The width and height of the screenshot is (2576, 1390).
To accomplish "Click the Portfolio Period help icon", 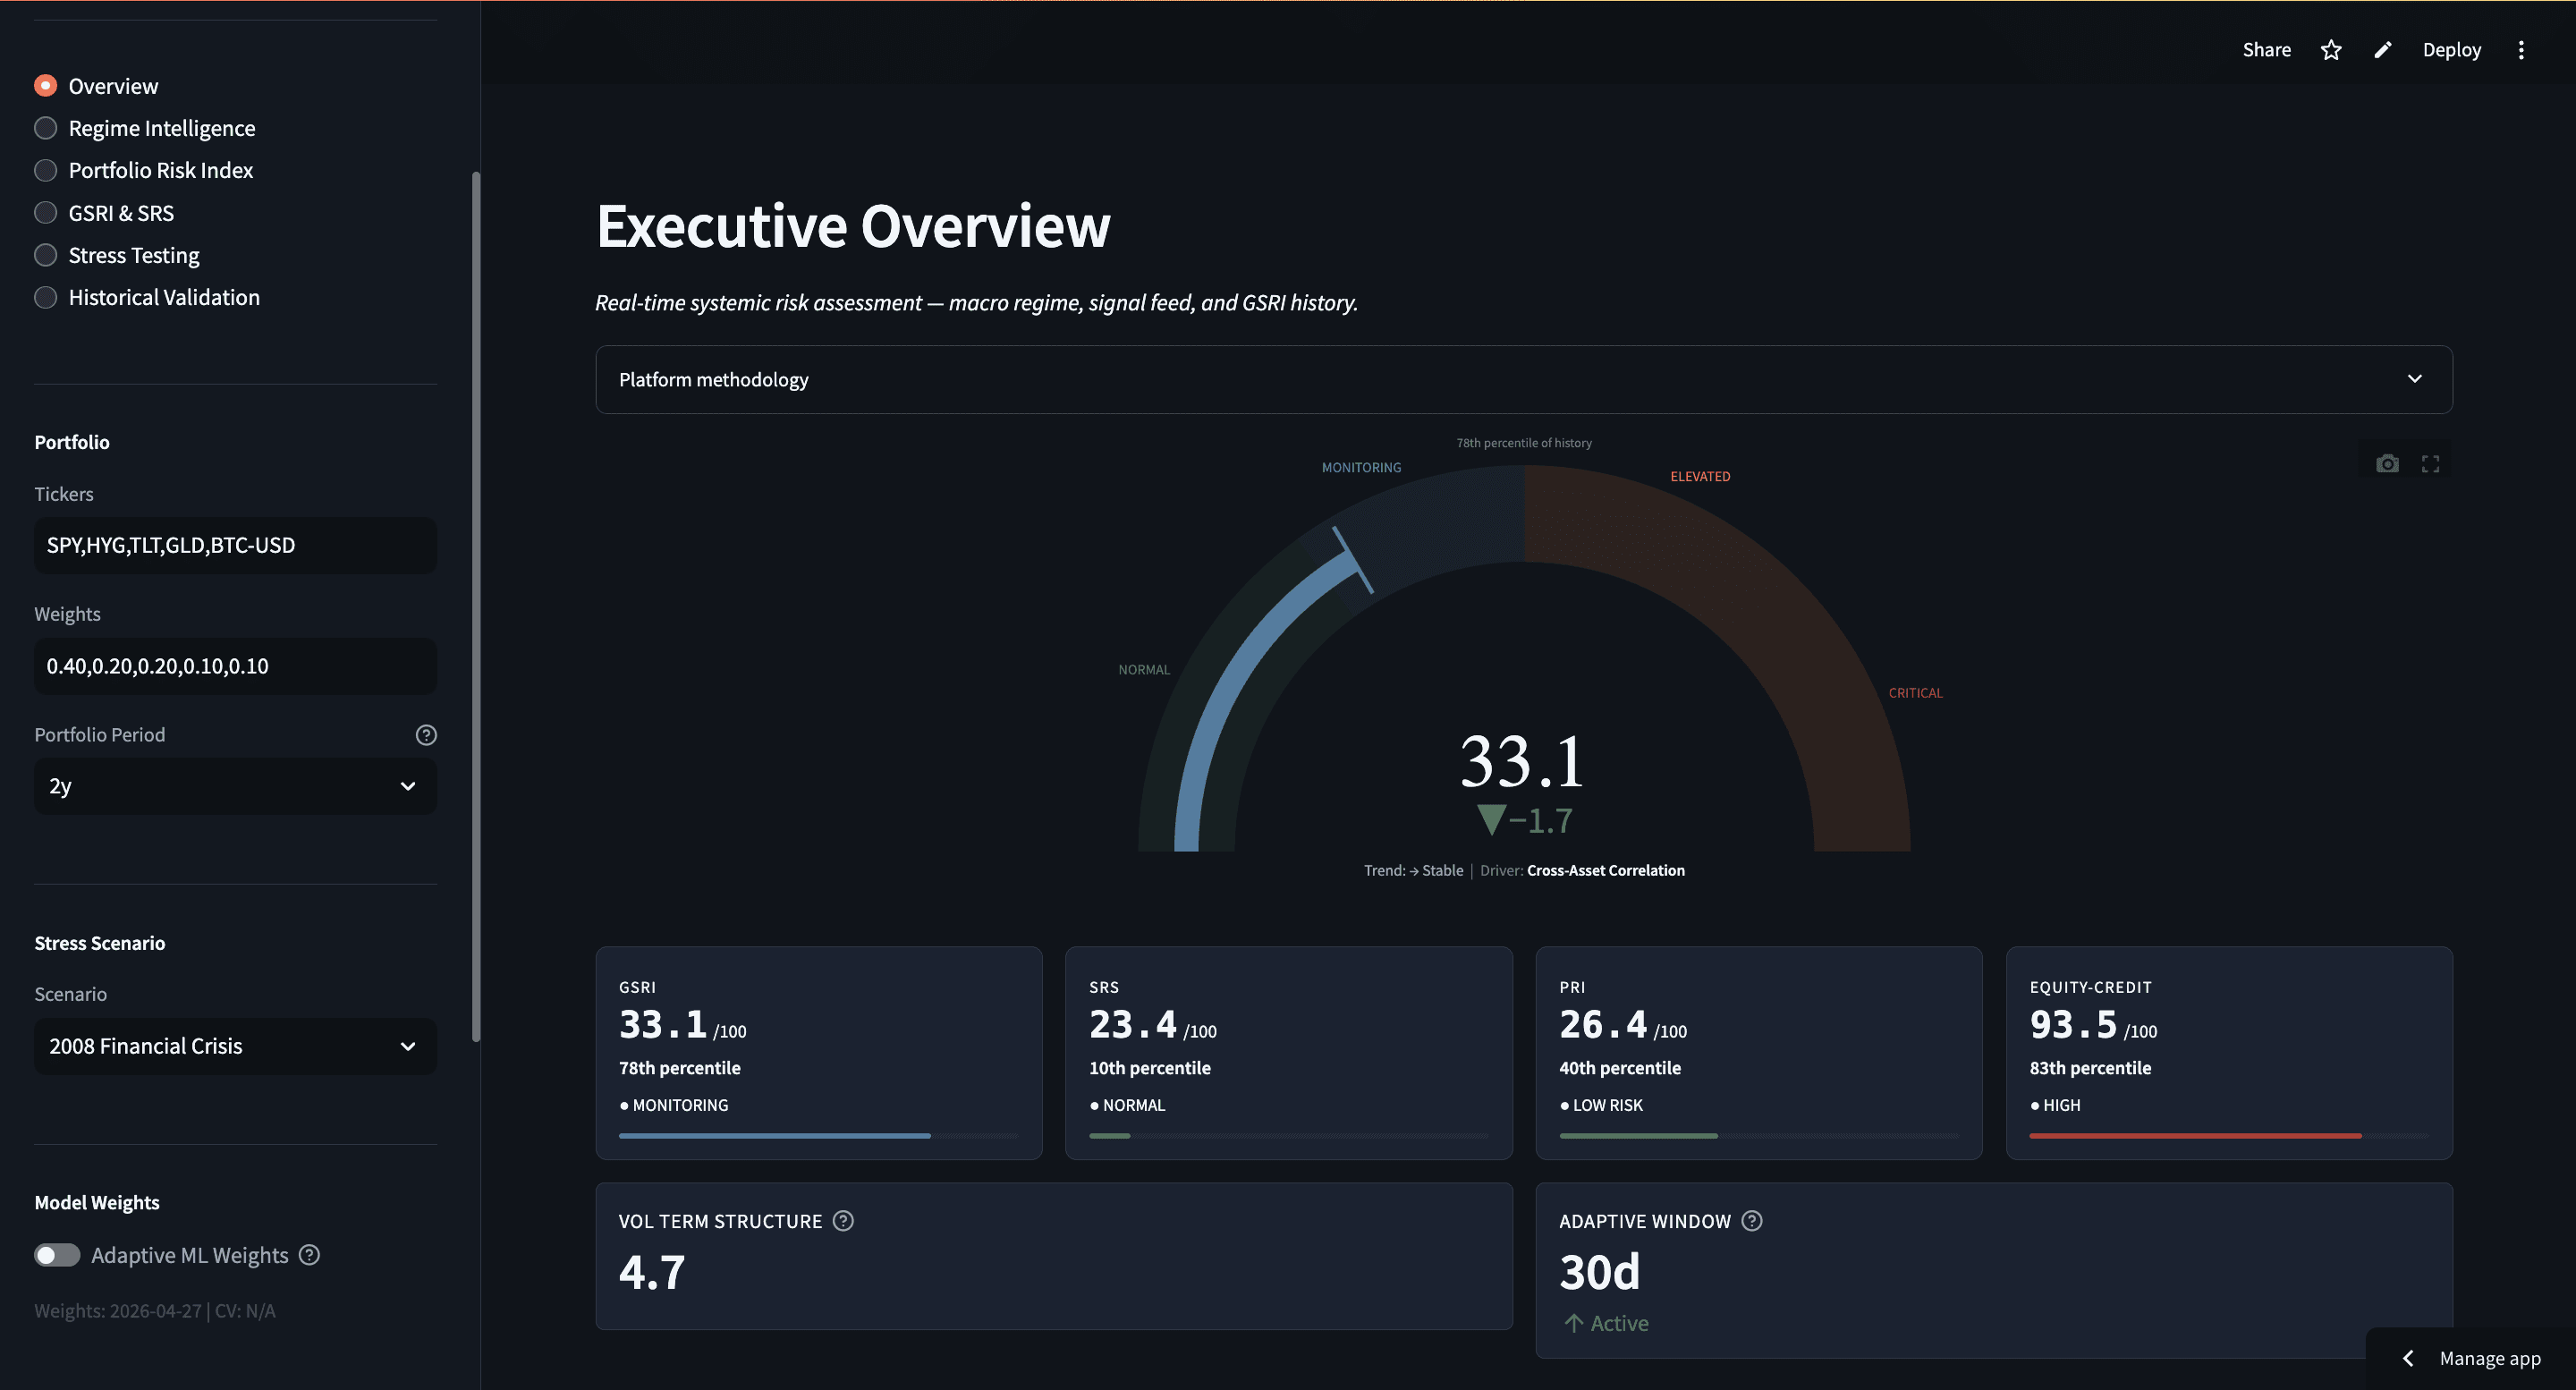I will tap(426, 735).
